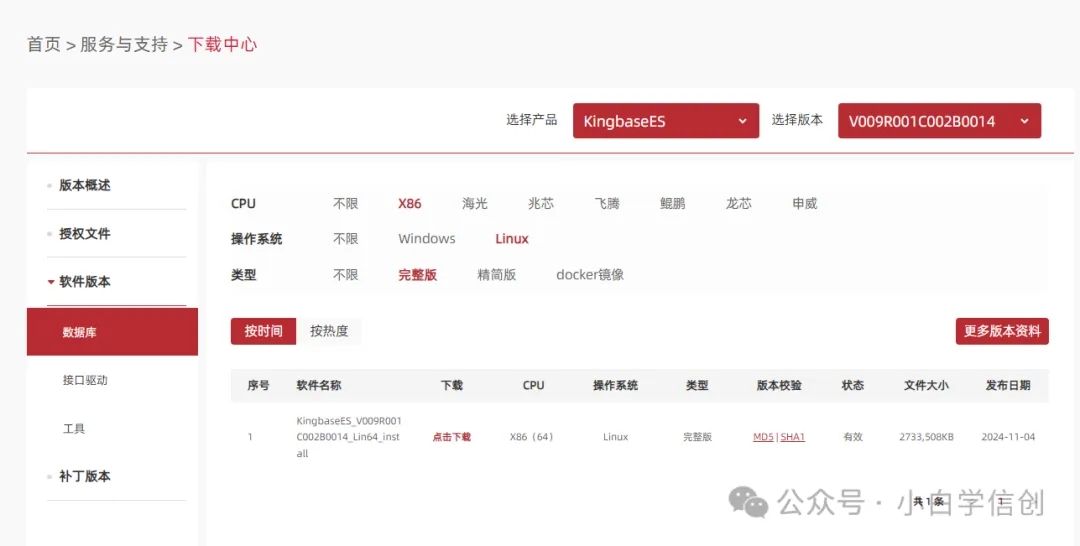Select 飞腾 CPU filter
Image resolution: width=1080 pixels, height=546 pixels.
click(607, 204)
